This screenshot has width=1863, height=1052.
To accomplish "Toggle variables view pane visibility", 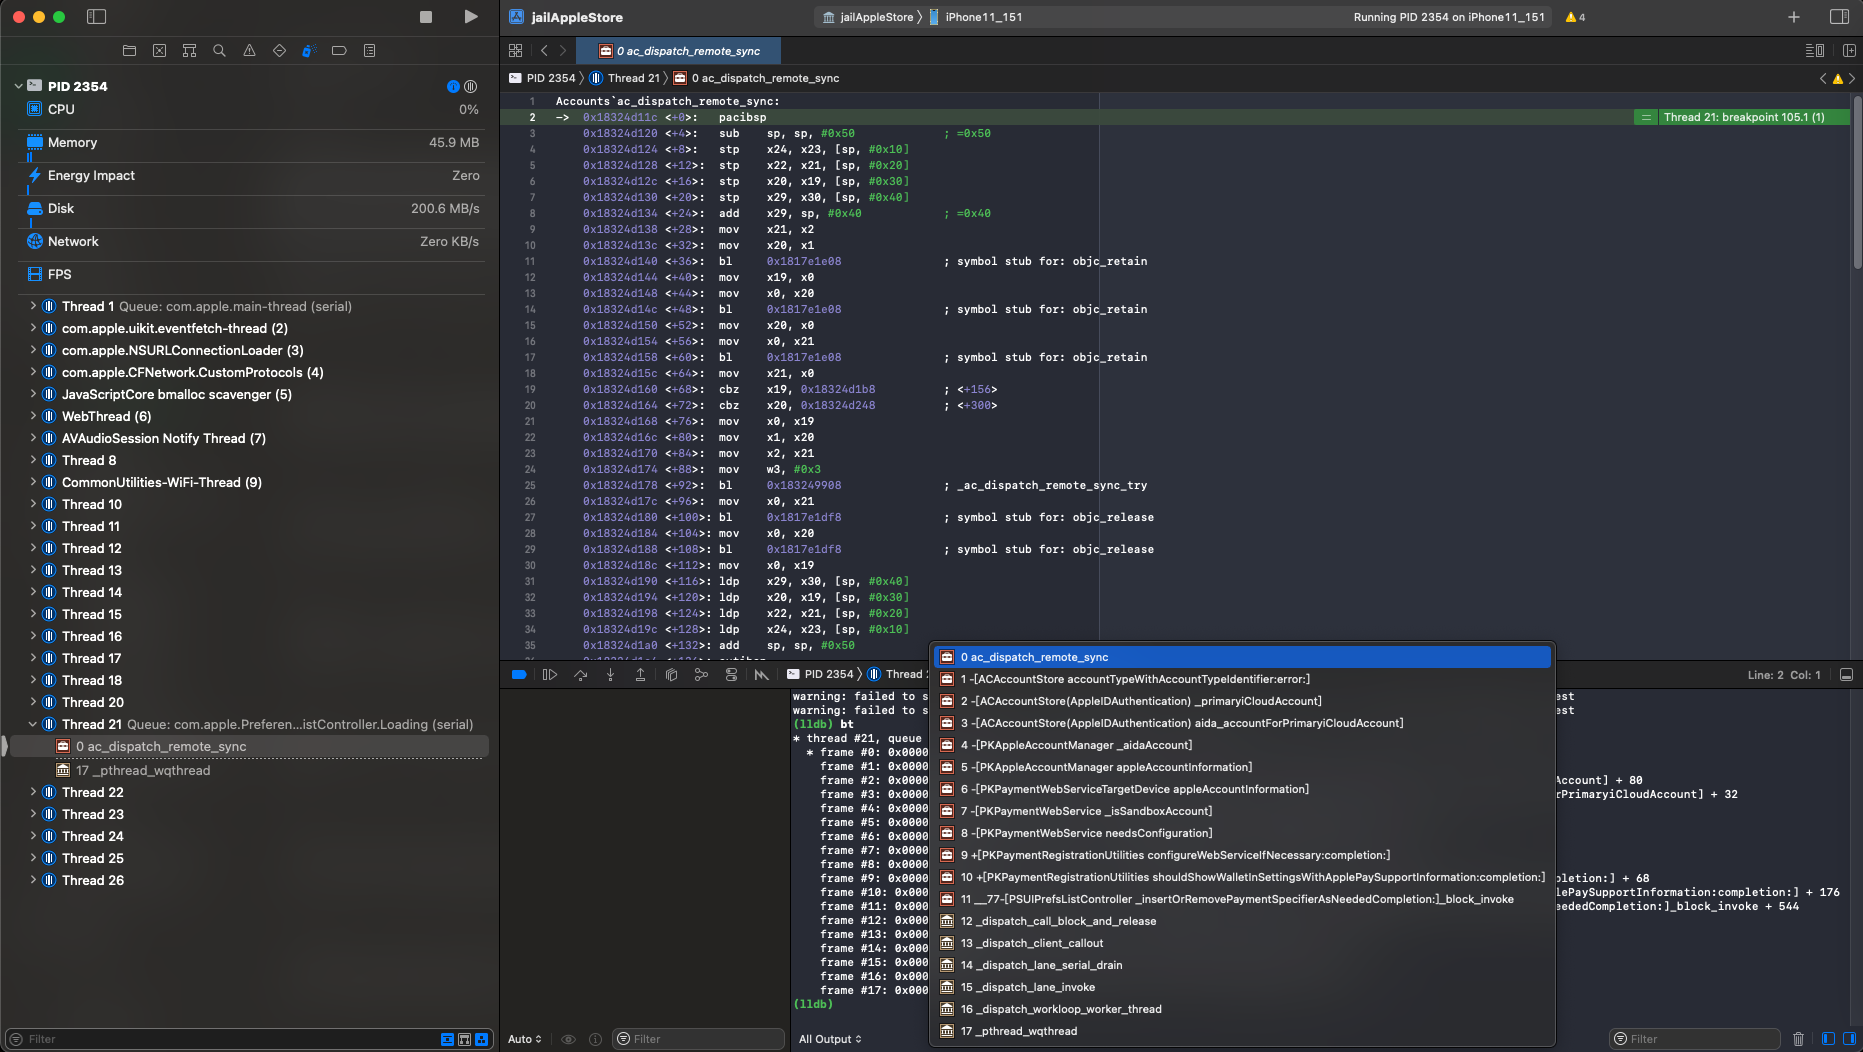I will [x=1828, y=1039].
